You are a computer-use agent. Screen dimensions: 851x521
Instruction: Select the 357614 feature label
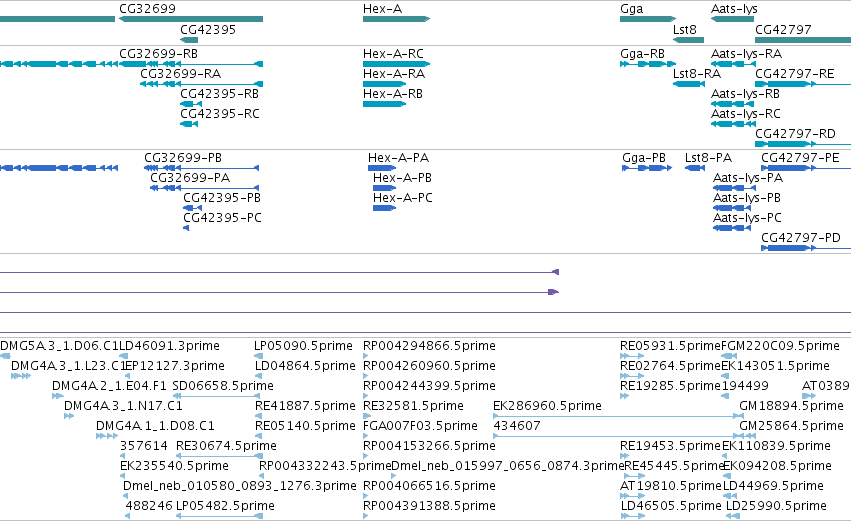[144, 446]
